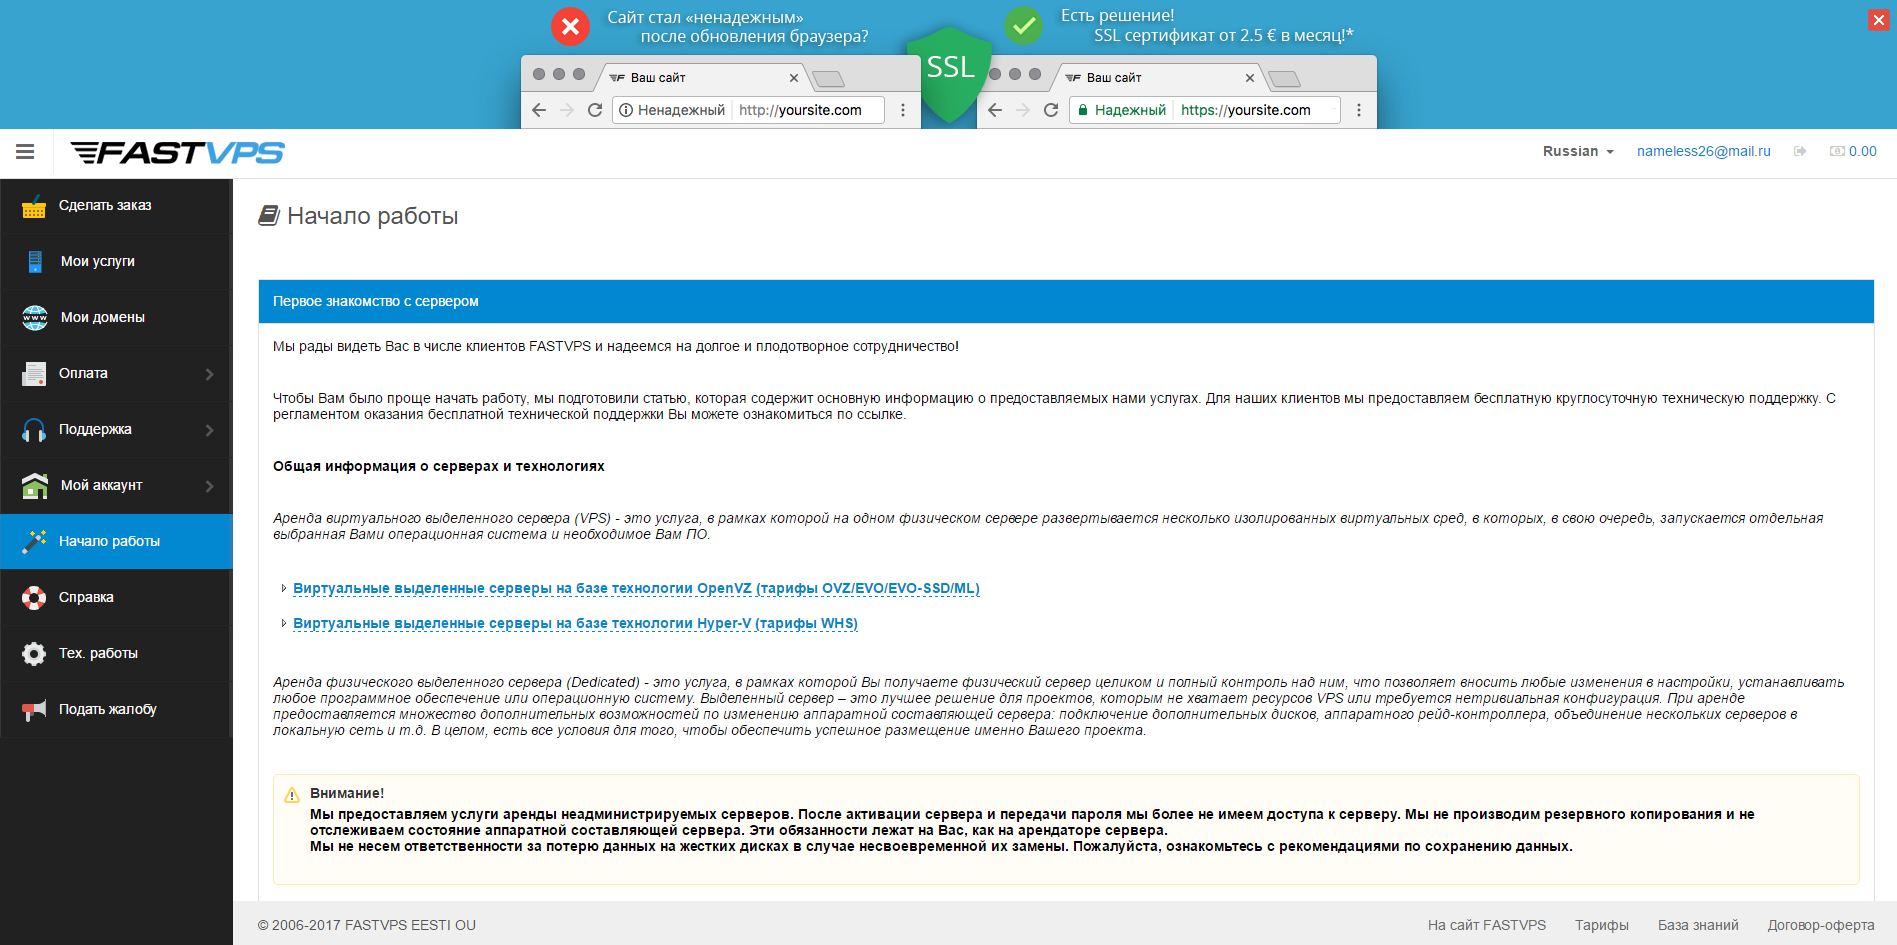Click the house Мой аккаунт icon
Image resolution: width=1897 pixels, height=945 pixels.
coord(35,486)
